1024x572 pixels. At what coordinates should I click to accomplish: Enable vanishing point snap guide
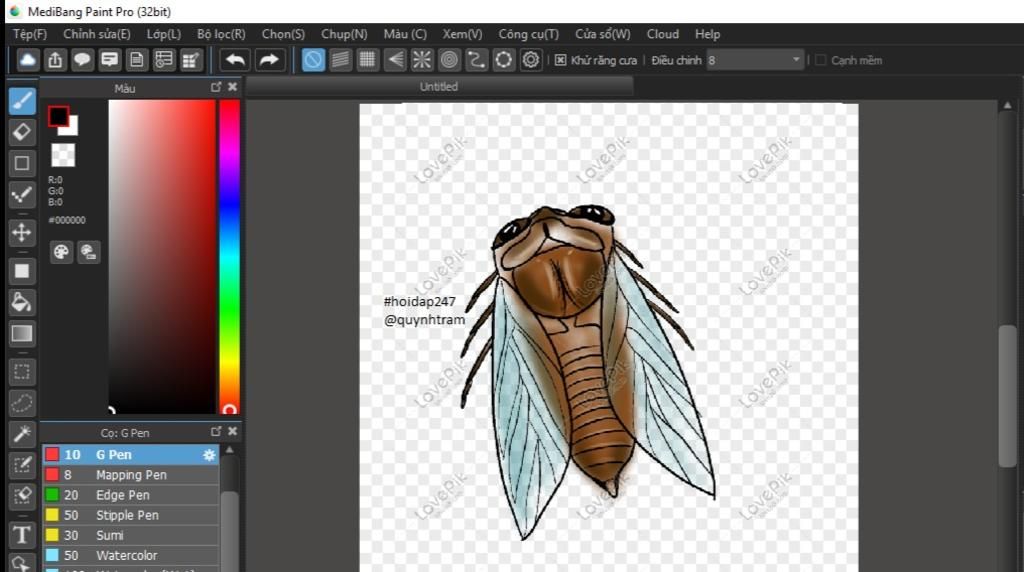click(395, 60)
